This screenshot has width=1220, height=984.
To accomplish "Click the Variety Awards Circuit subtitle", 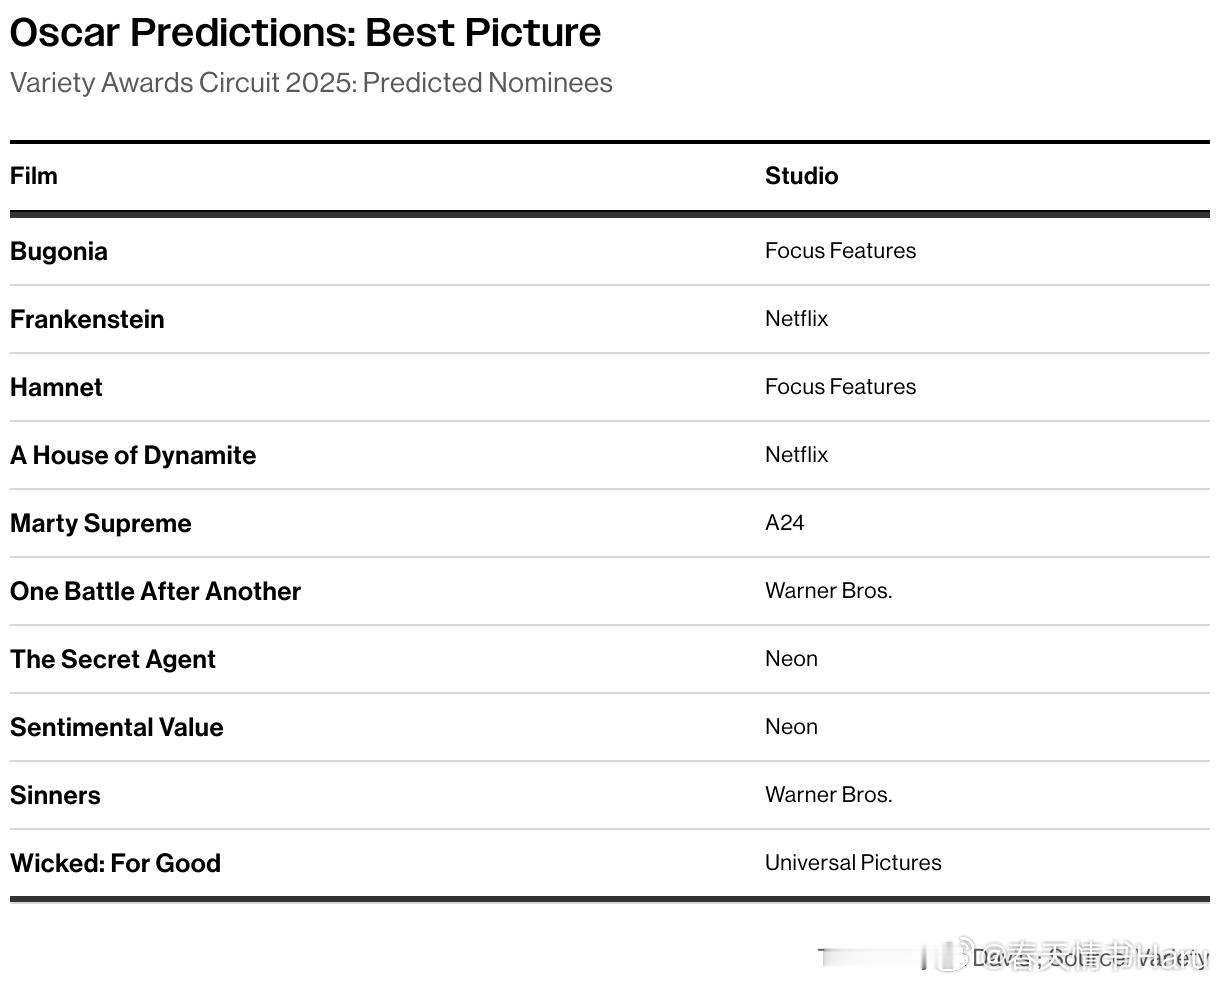I will coord(311,83).
